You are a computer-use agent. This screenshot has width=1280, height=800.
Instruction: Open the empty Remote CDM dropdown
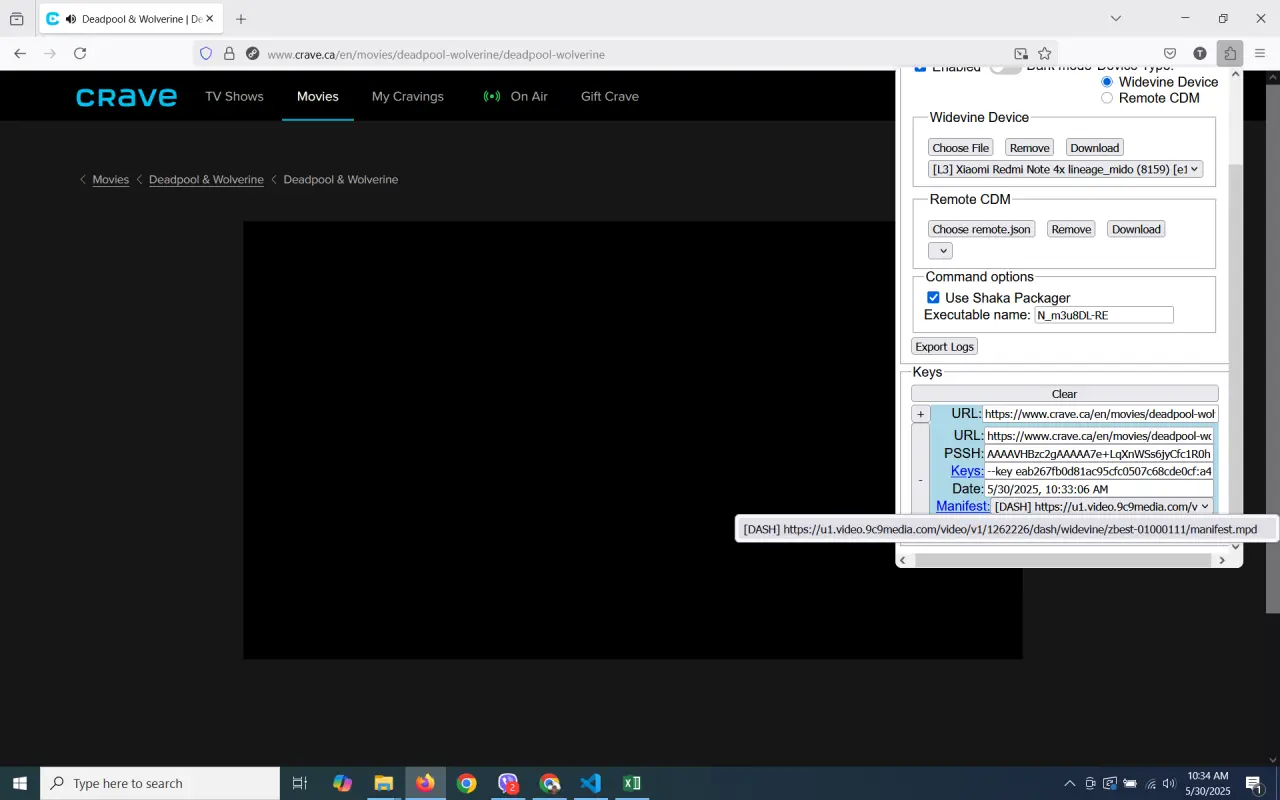(940, 251)
